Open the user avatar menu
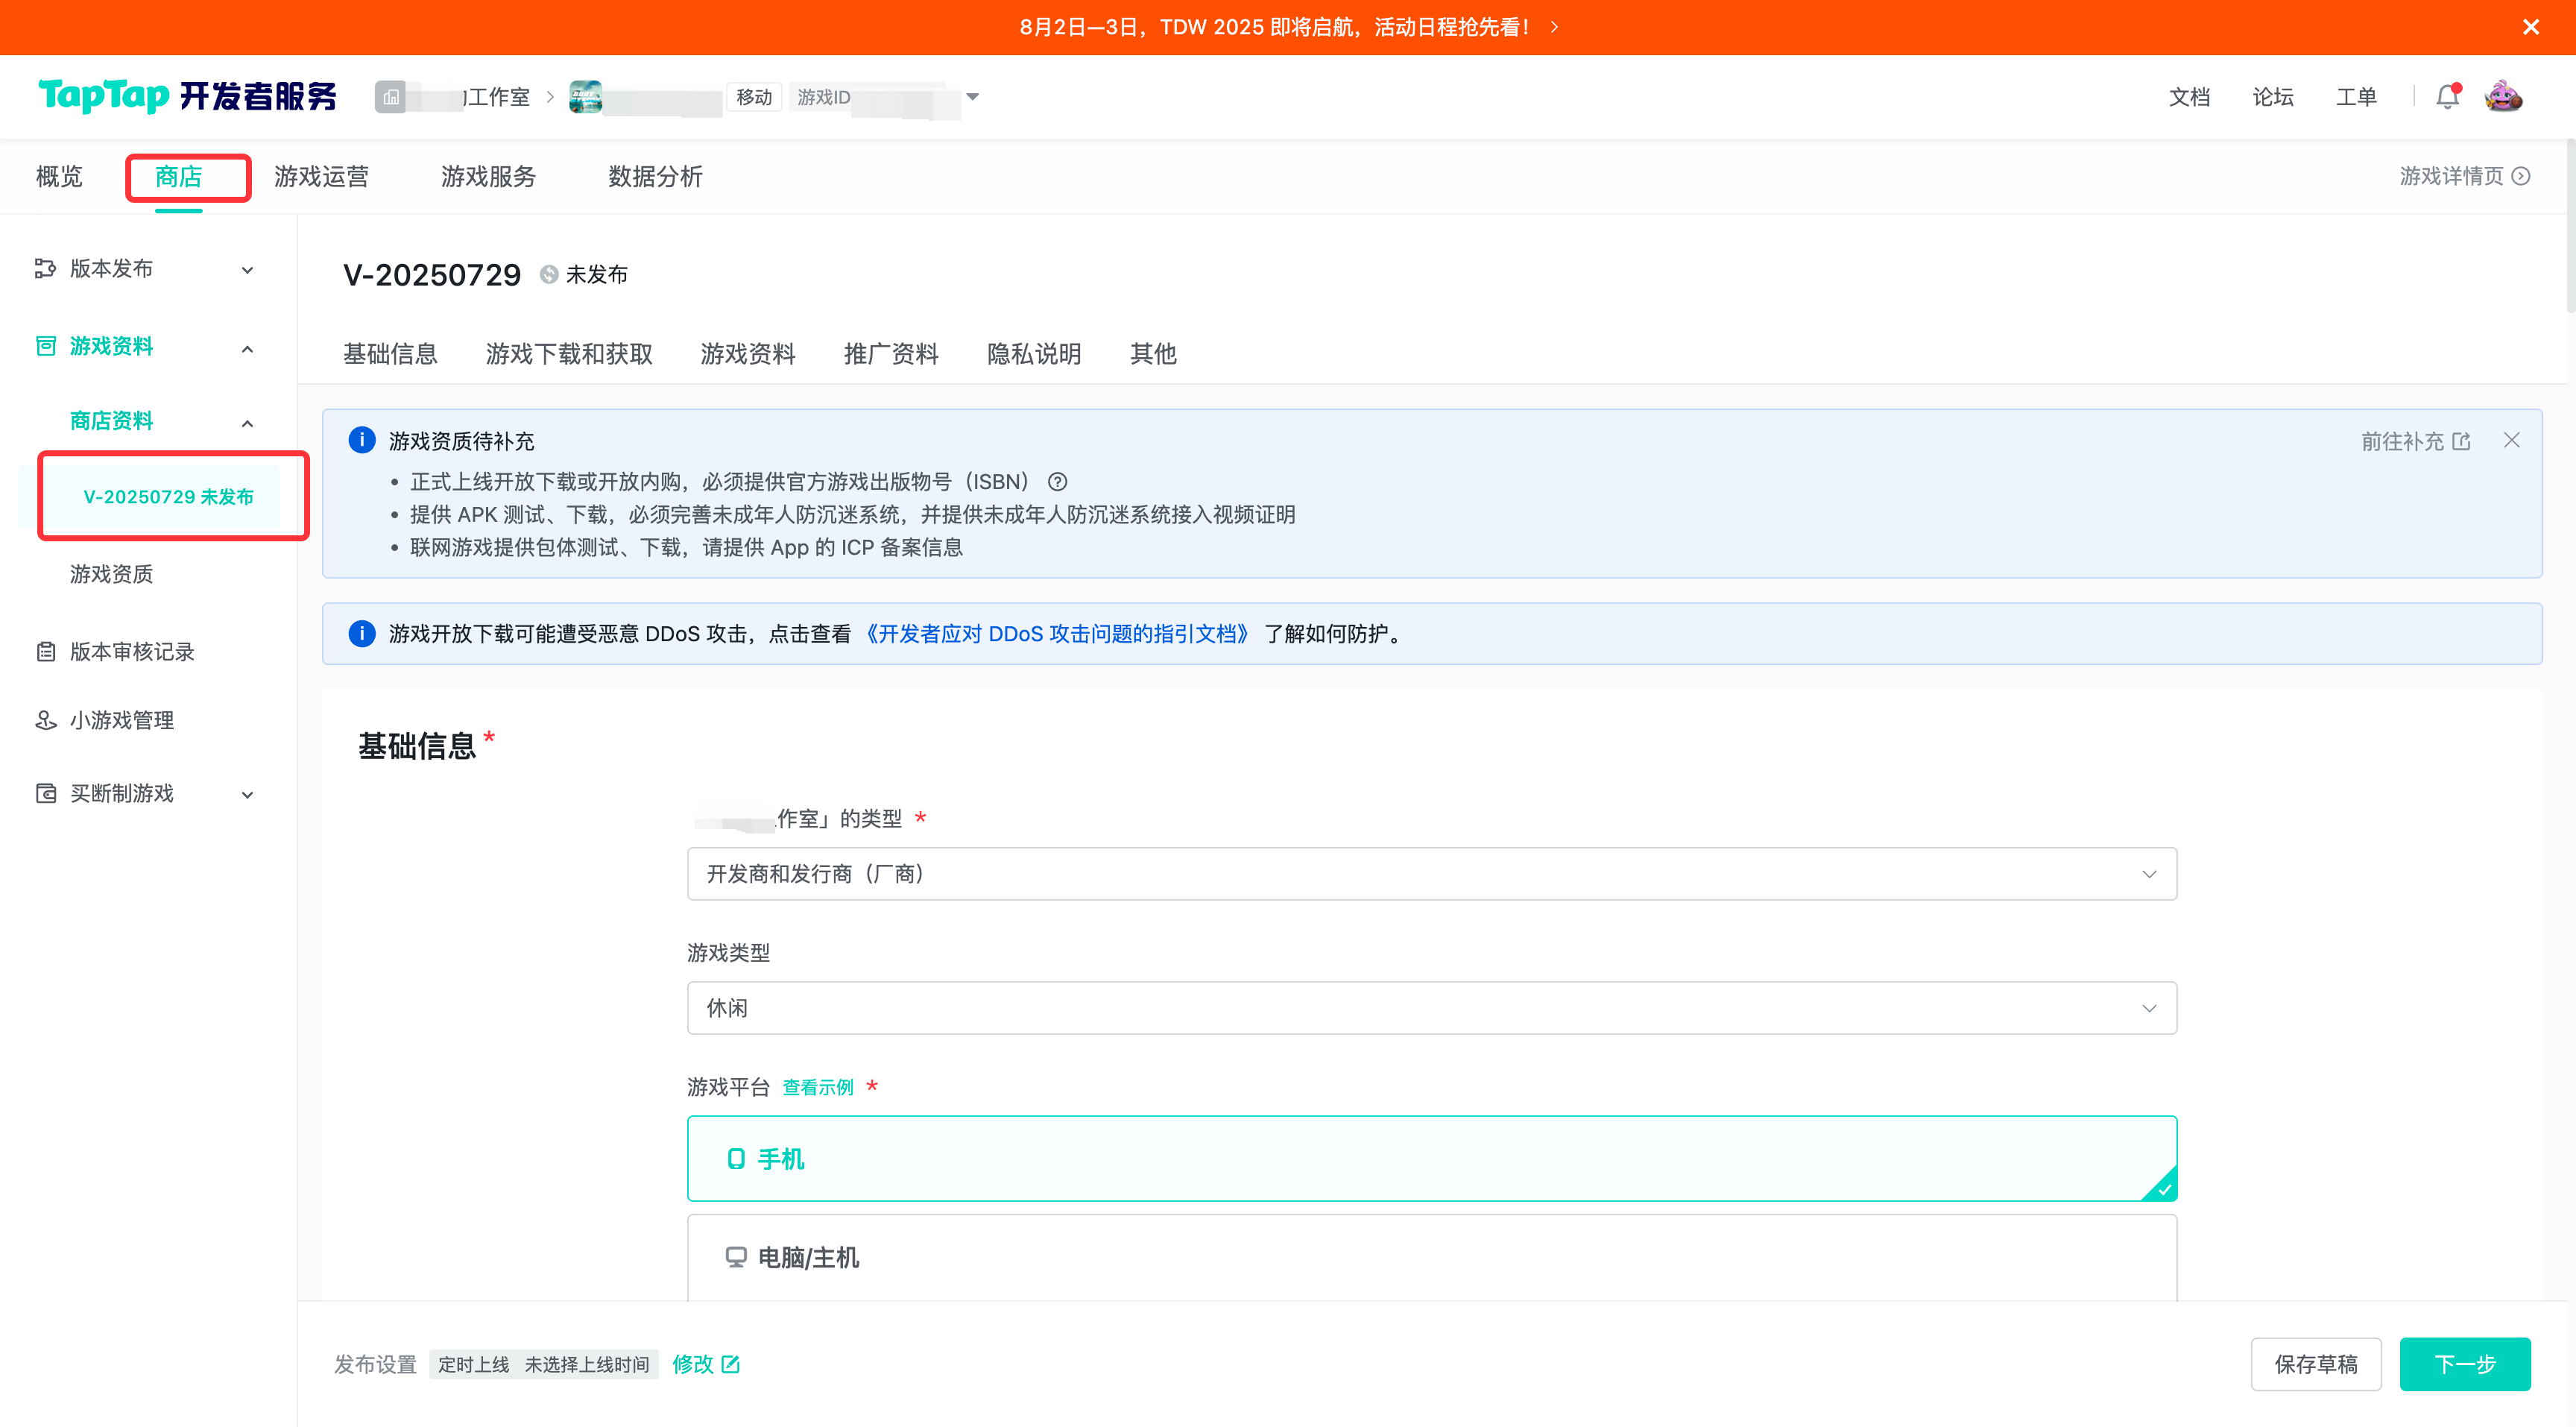 pos(2503,97)
